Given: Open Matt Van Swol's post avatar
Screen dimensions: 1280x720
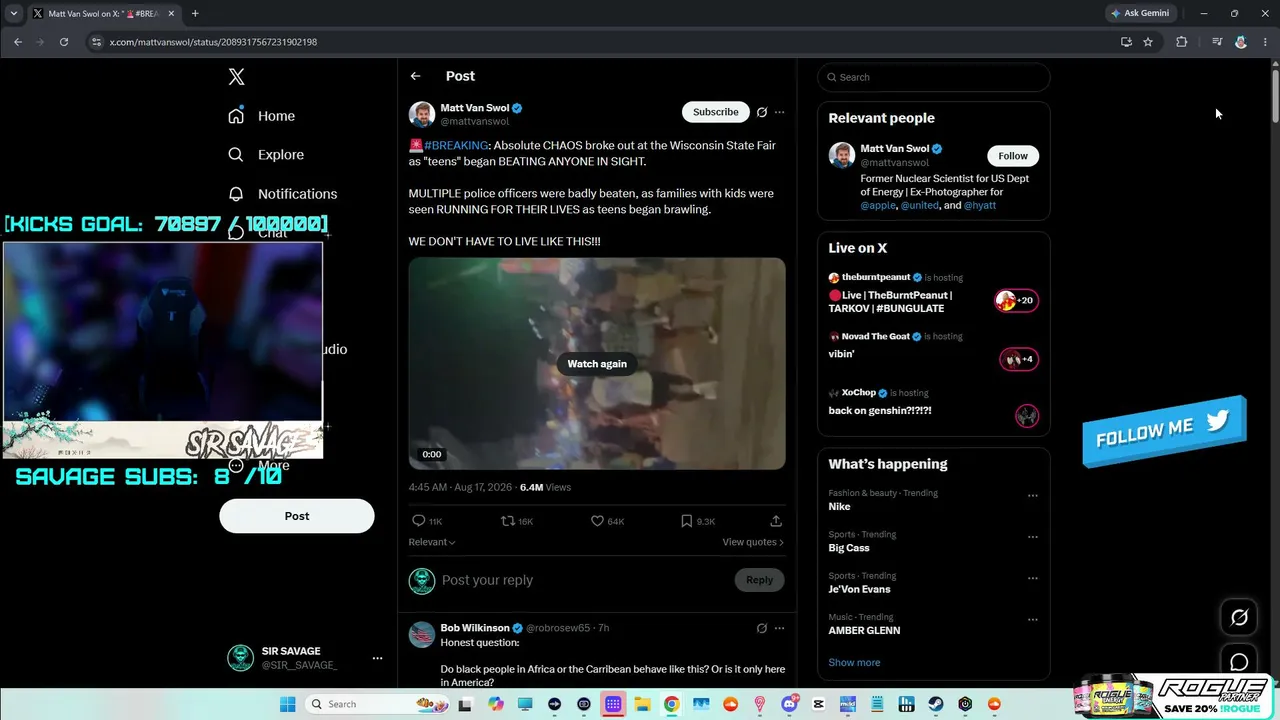Looking at the screenshot, I should pyautogui.click(x=421, y=114).
